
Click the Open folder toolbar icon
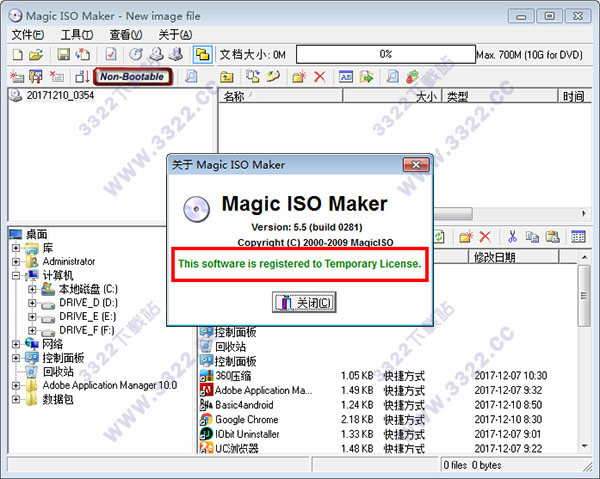[36, 55]
